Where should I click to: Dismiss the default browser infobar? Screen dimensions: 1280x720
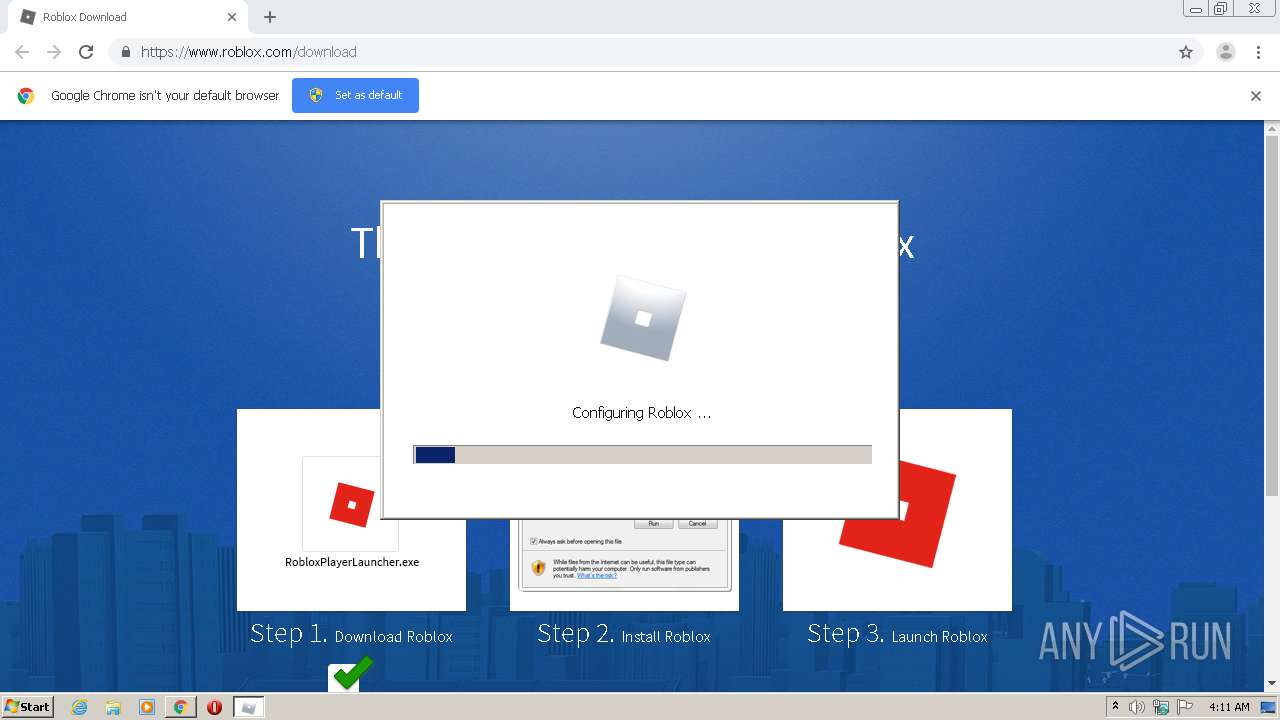(1256, 96)
